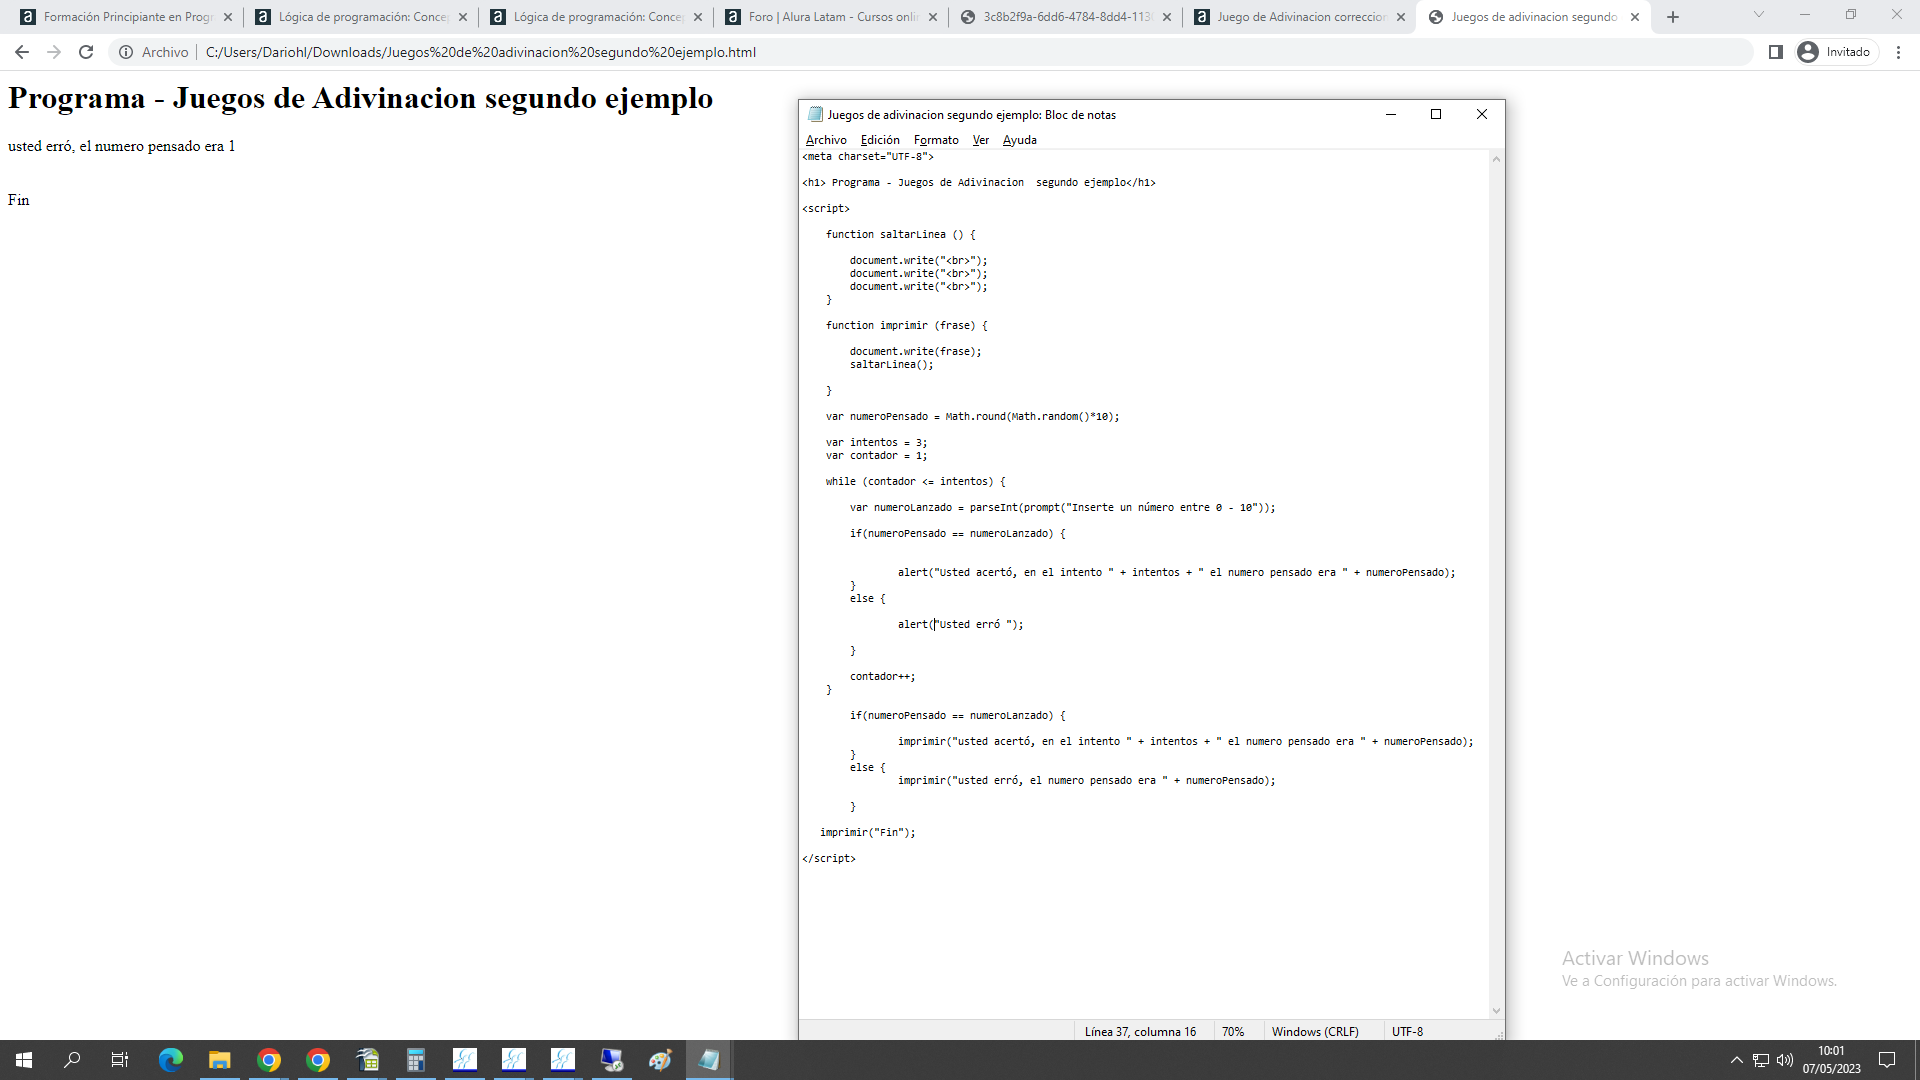Click the Archivo menu in Notepad
1920x1080 pixels.
[x=825, y=138]
